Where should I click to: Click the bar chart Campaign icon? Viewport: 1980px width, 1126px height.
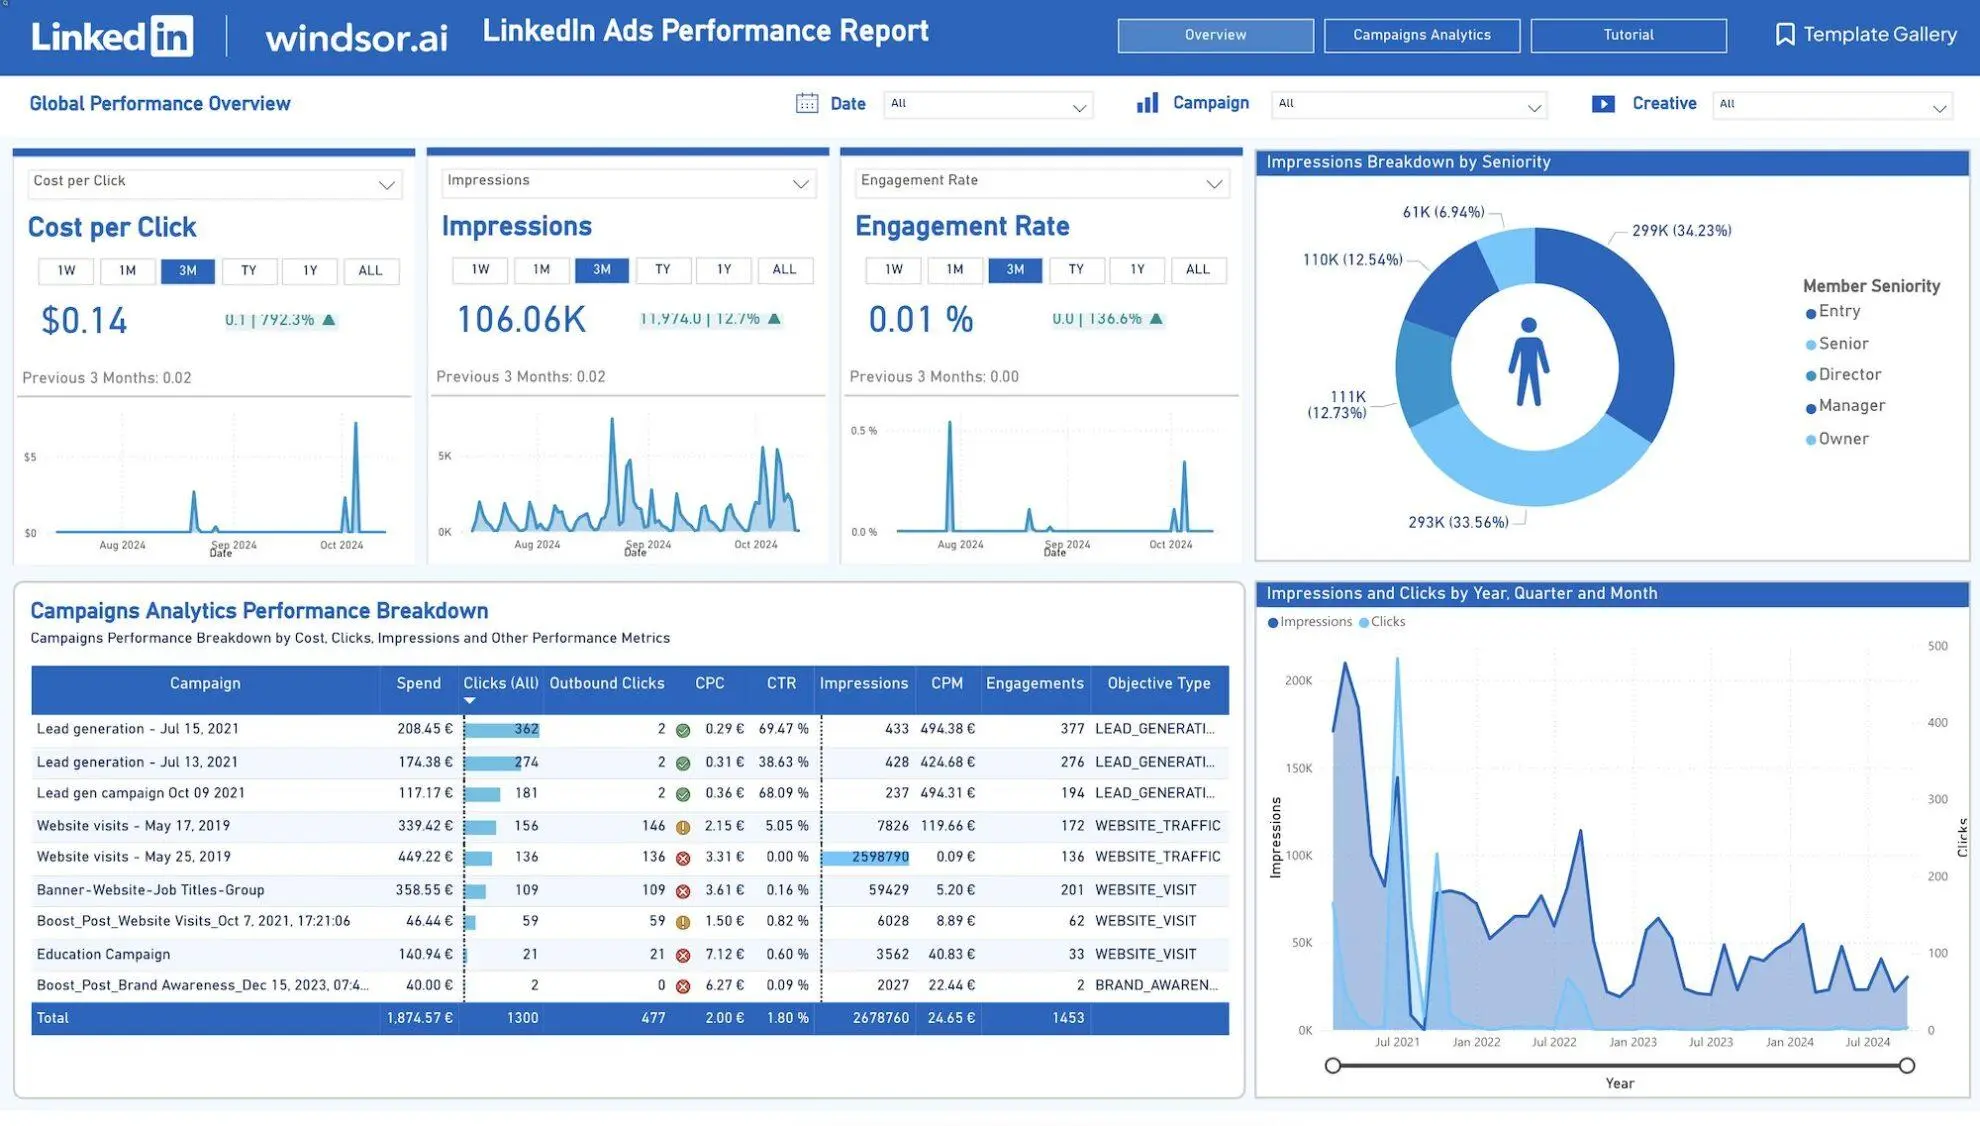pyautogui.click(x=1147, y=103)
